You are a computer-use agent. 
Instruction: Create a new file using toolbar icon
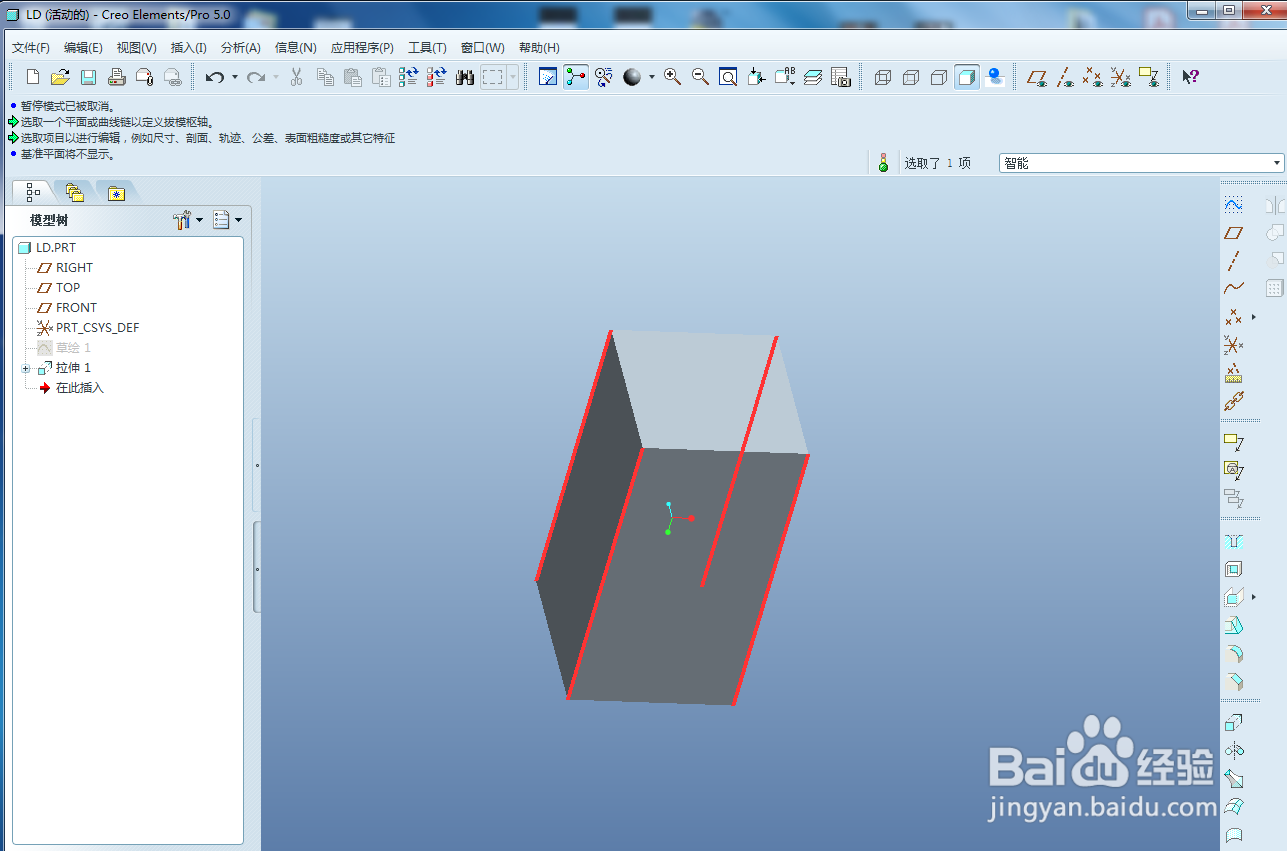point(33,77)
